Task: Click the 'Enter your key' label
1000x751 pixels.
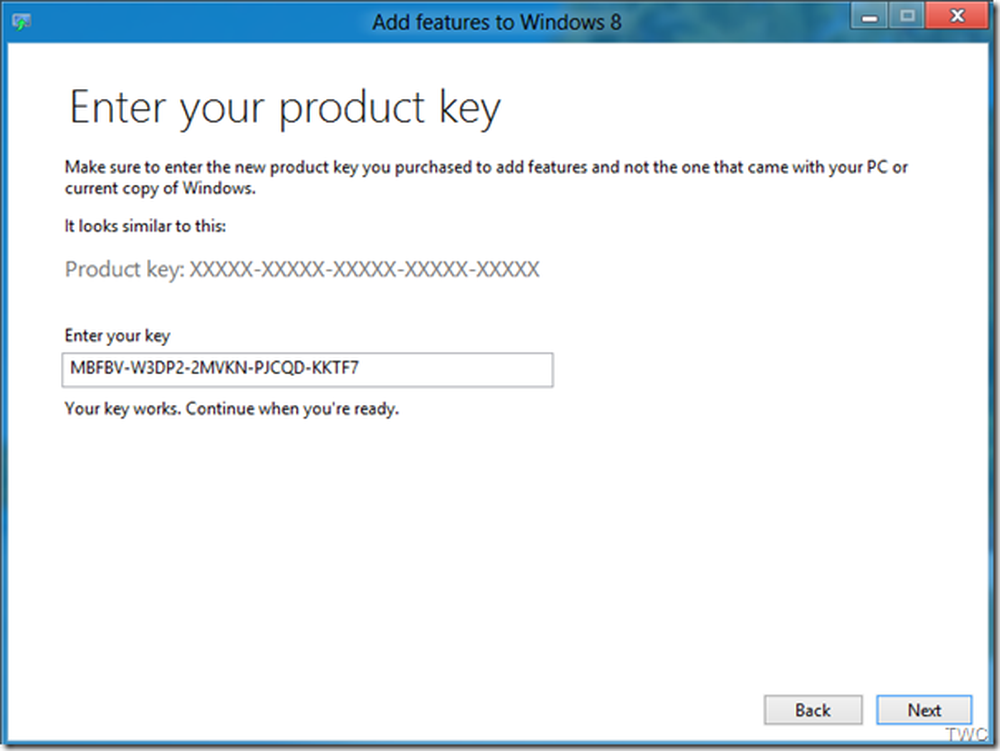Action: tap(117, 336)
